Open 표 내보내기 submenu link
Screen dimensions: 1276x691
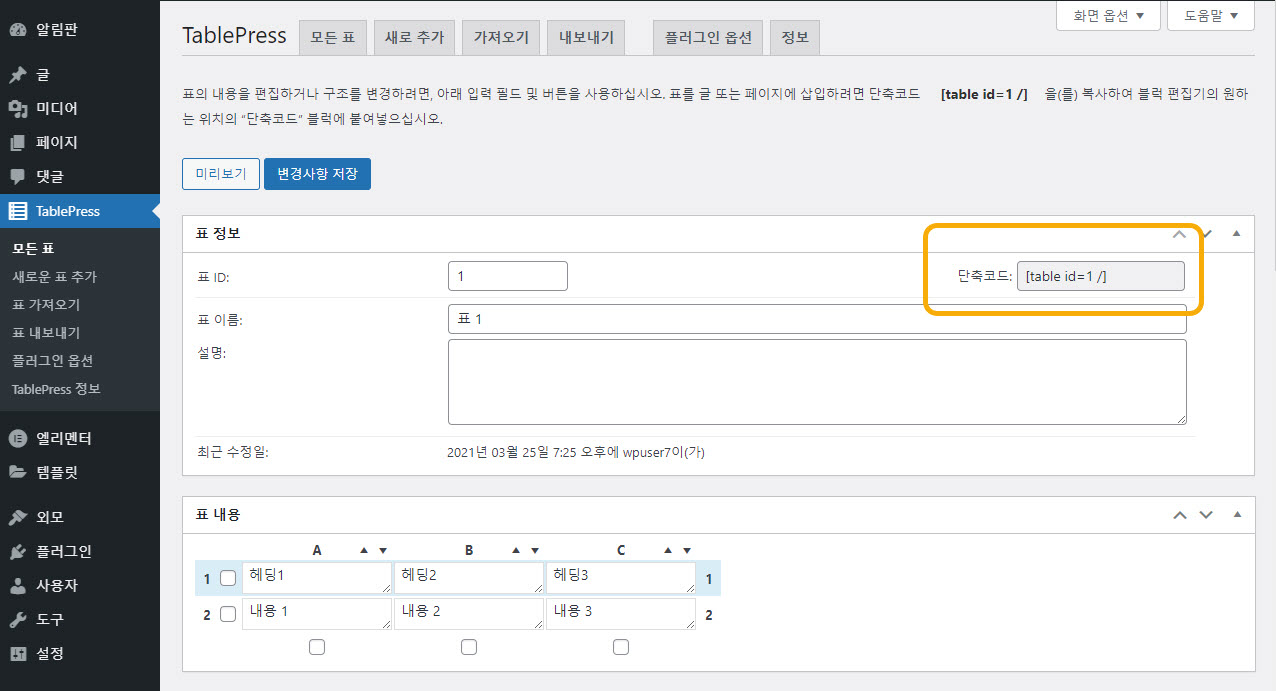tap(46, 333)
